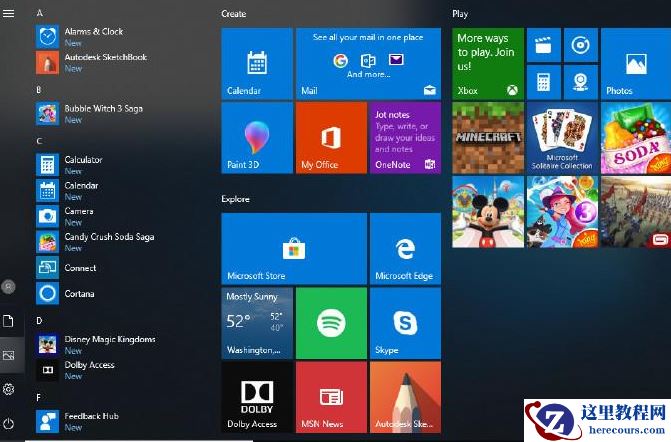Open Settings gear in sidebar

pyautogui.click(x=9, y=389)
